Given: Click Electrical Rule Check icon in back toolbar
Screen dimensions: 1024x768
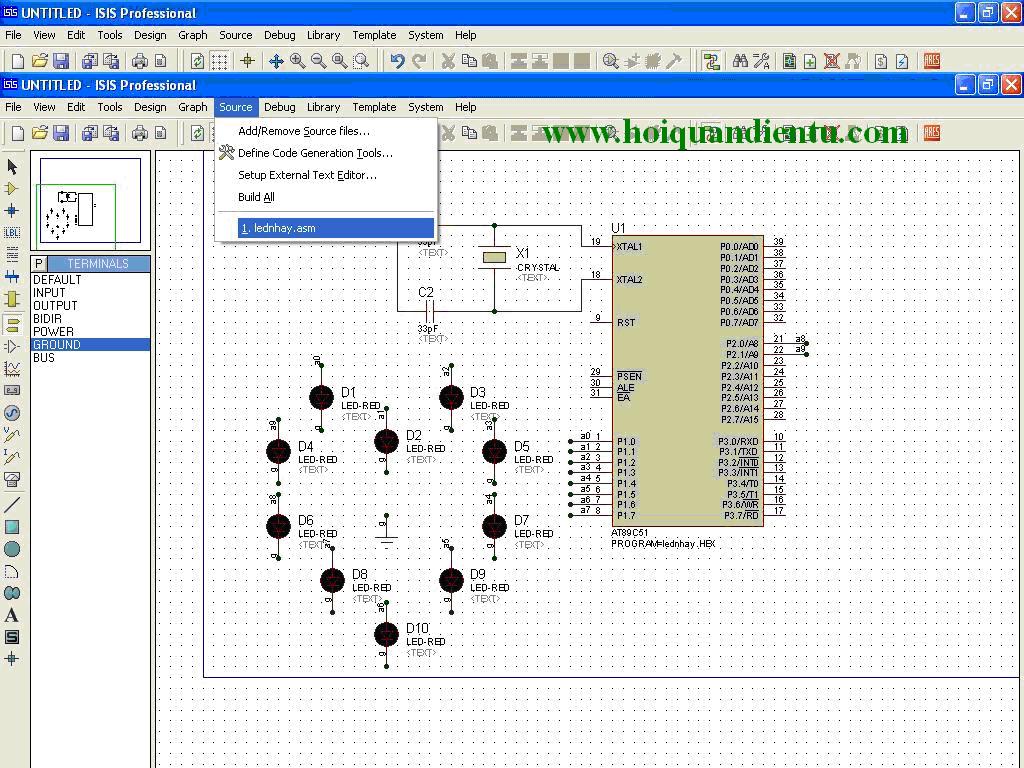Looking at the screenshot, I should (x=902, y=61).
